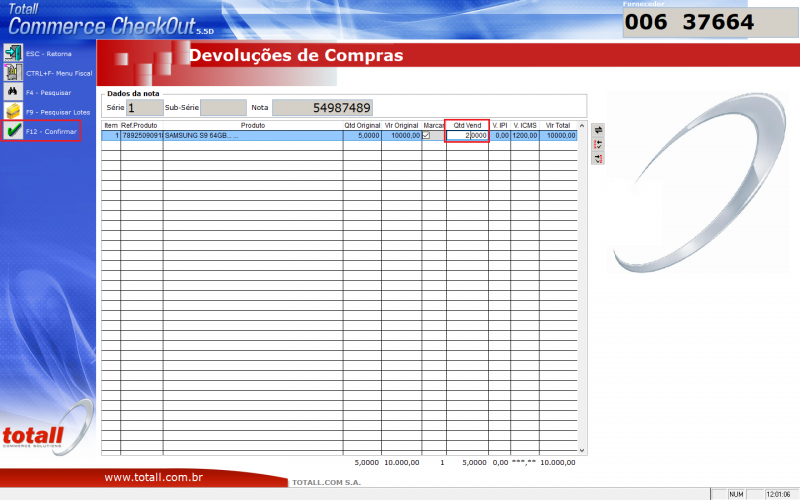The height and width of the screenshot is (500, 800).
Task: Click the ESC Retorna door icon
Action: pos(13,52)
